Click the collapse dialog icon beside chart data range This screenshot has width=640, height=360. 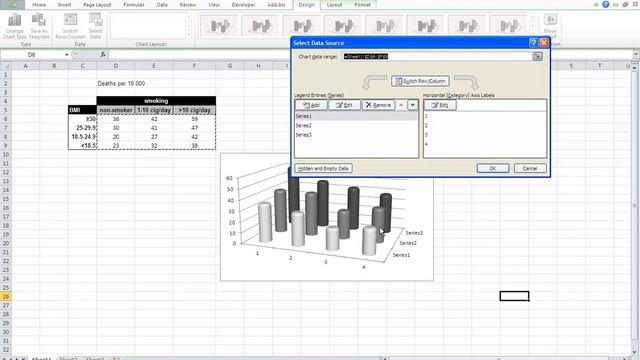point(537,56)
